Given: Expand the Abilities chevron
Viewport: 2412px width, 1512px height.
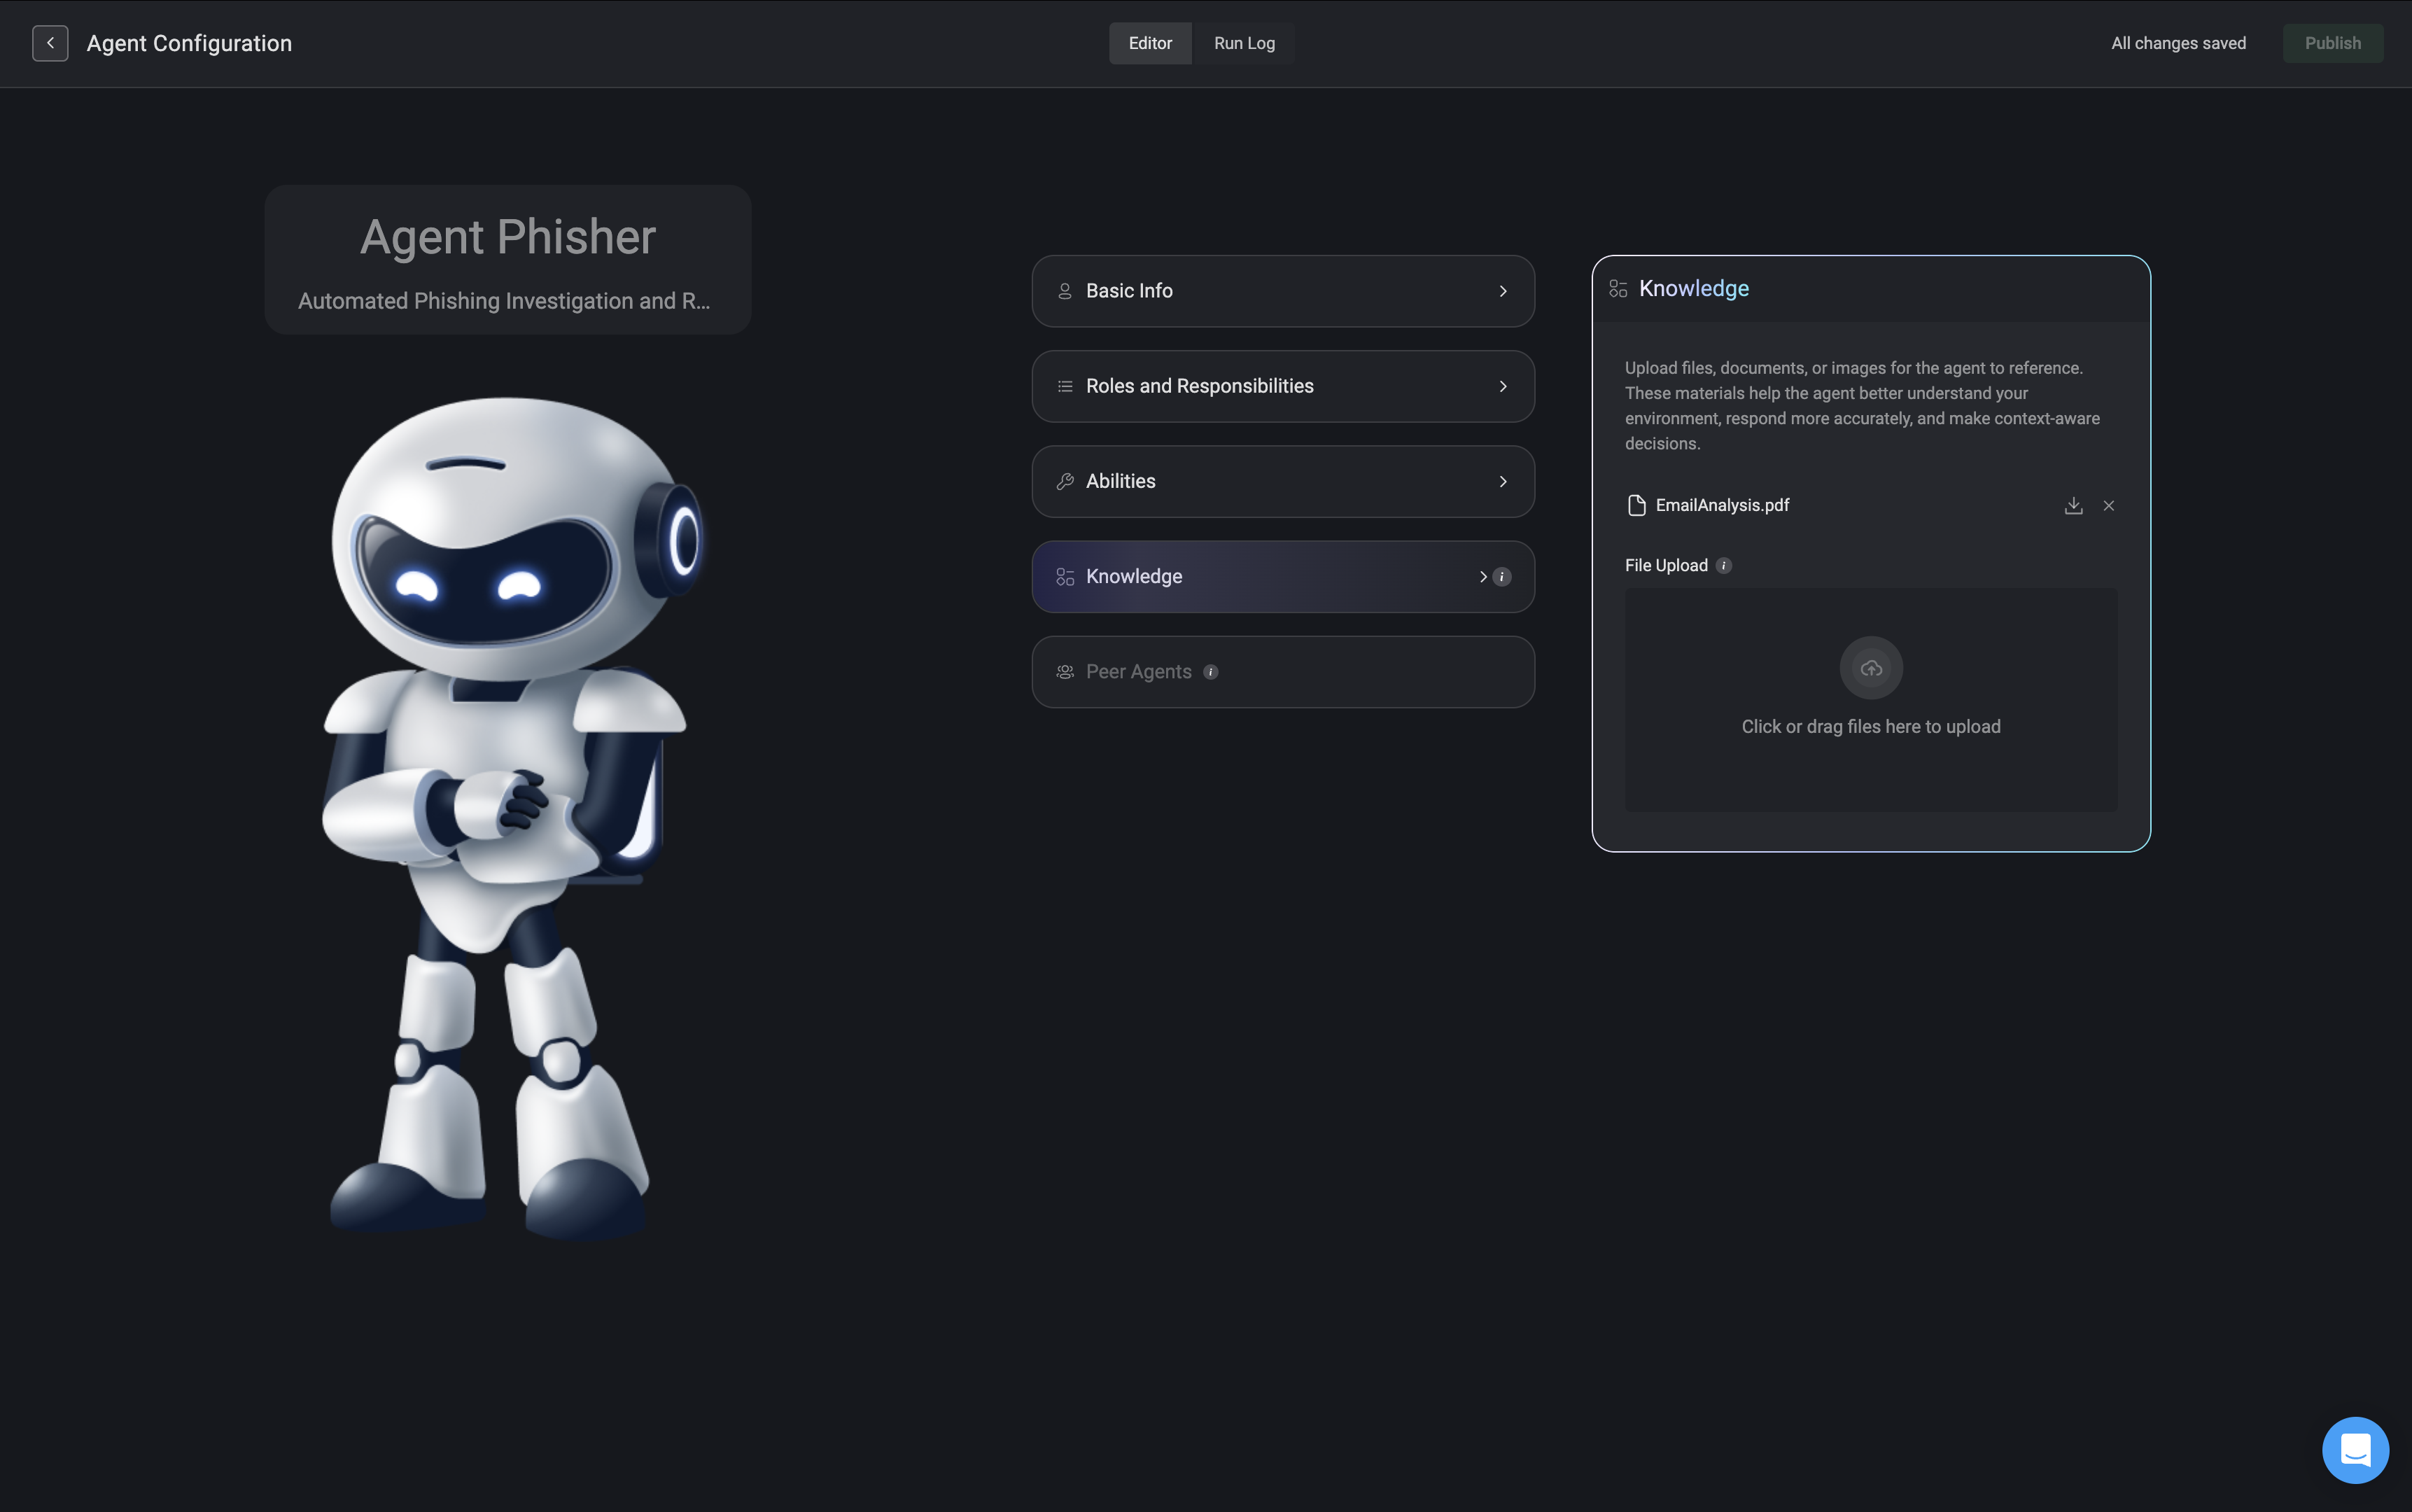Looking at the screenshot, I should 1502,481.
